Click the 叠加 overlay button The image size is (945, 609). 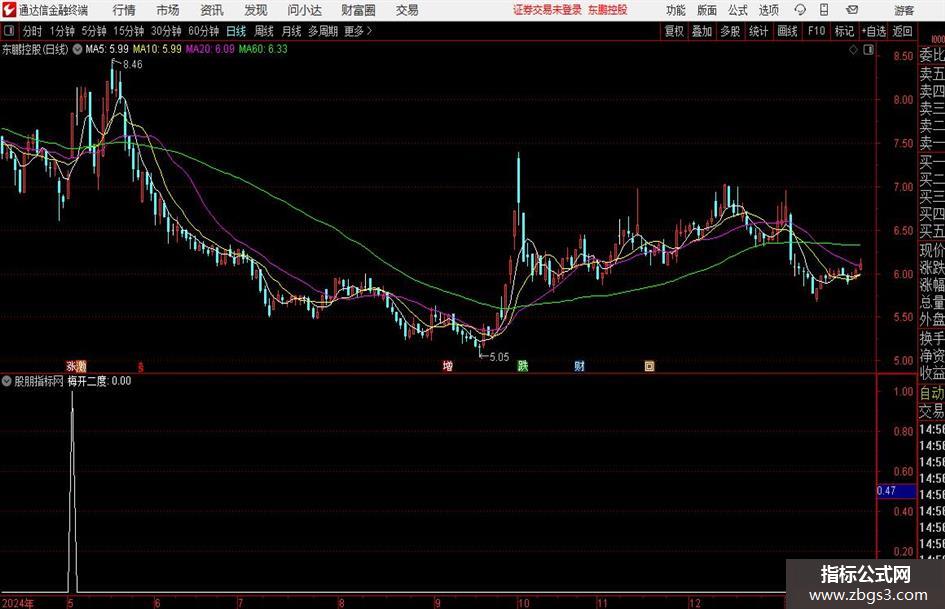pos(702,31)
